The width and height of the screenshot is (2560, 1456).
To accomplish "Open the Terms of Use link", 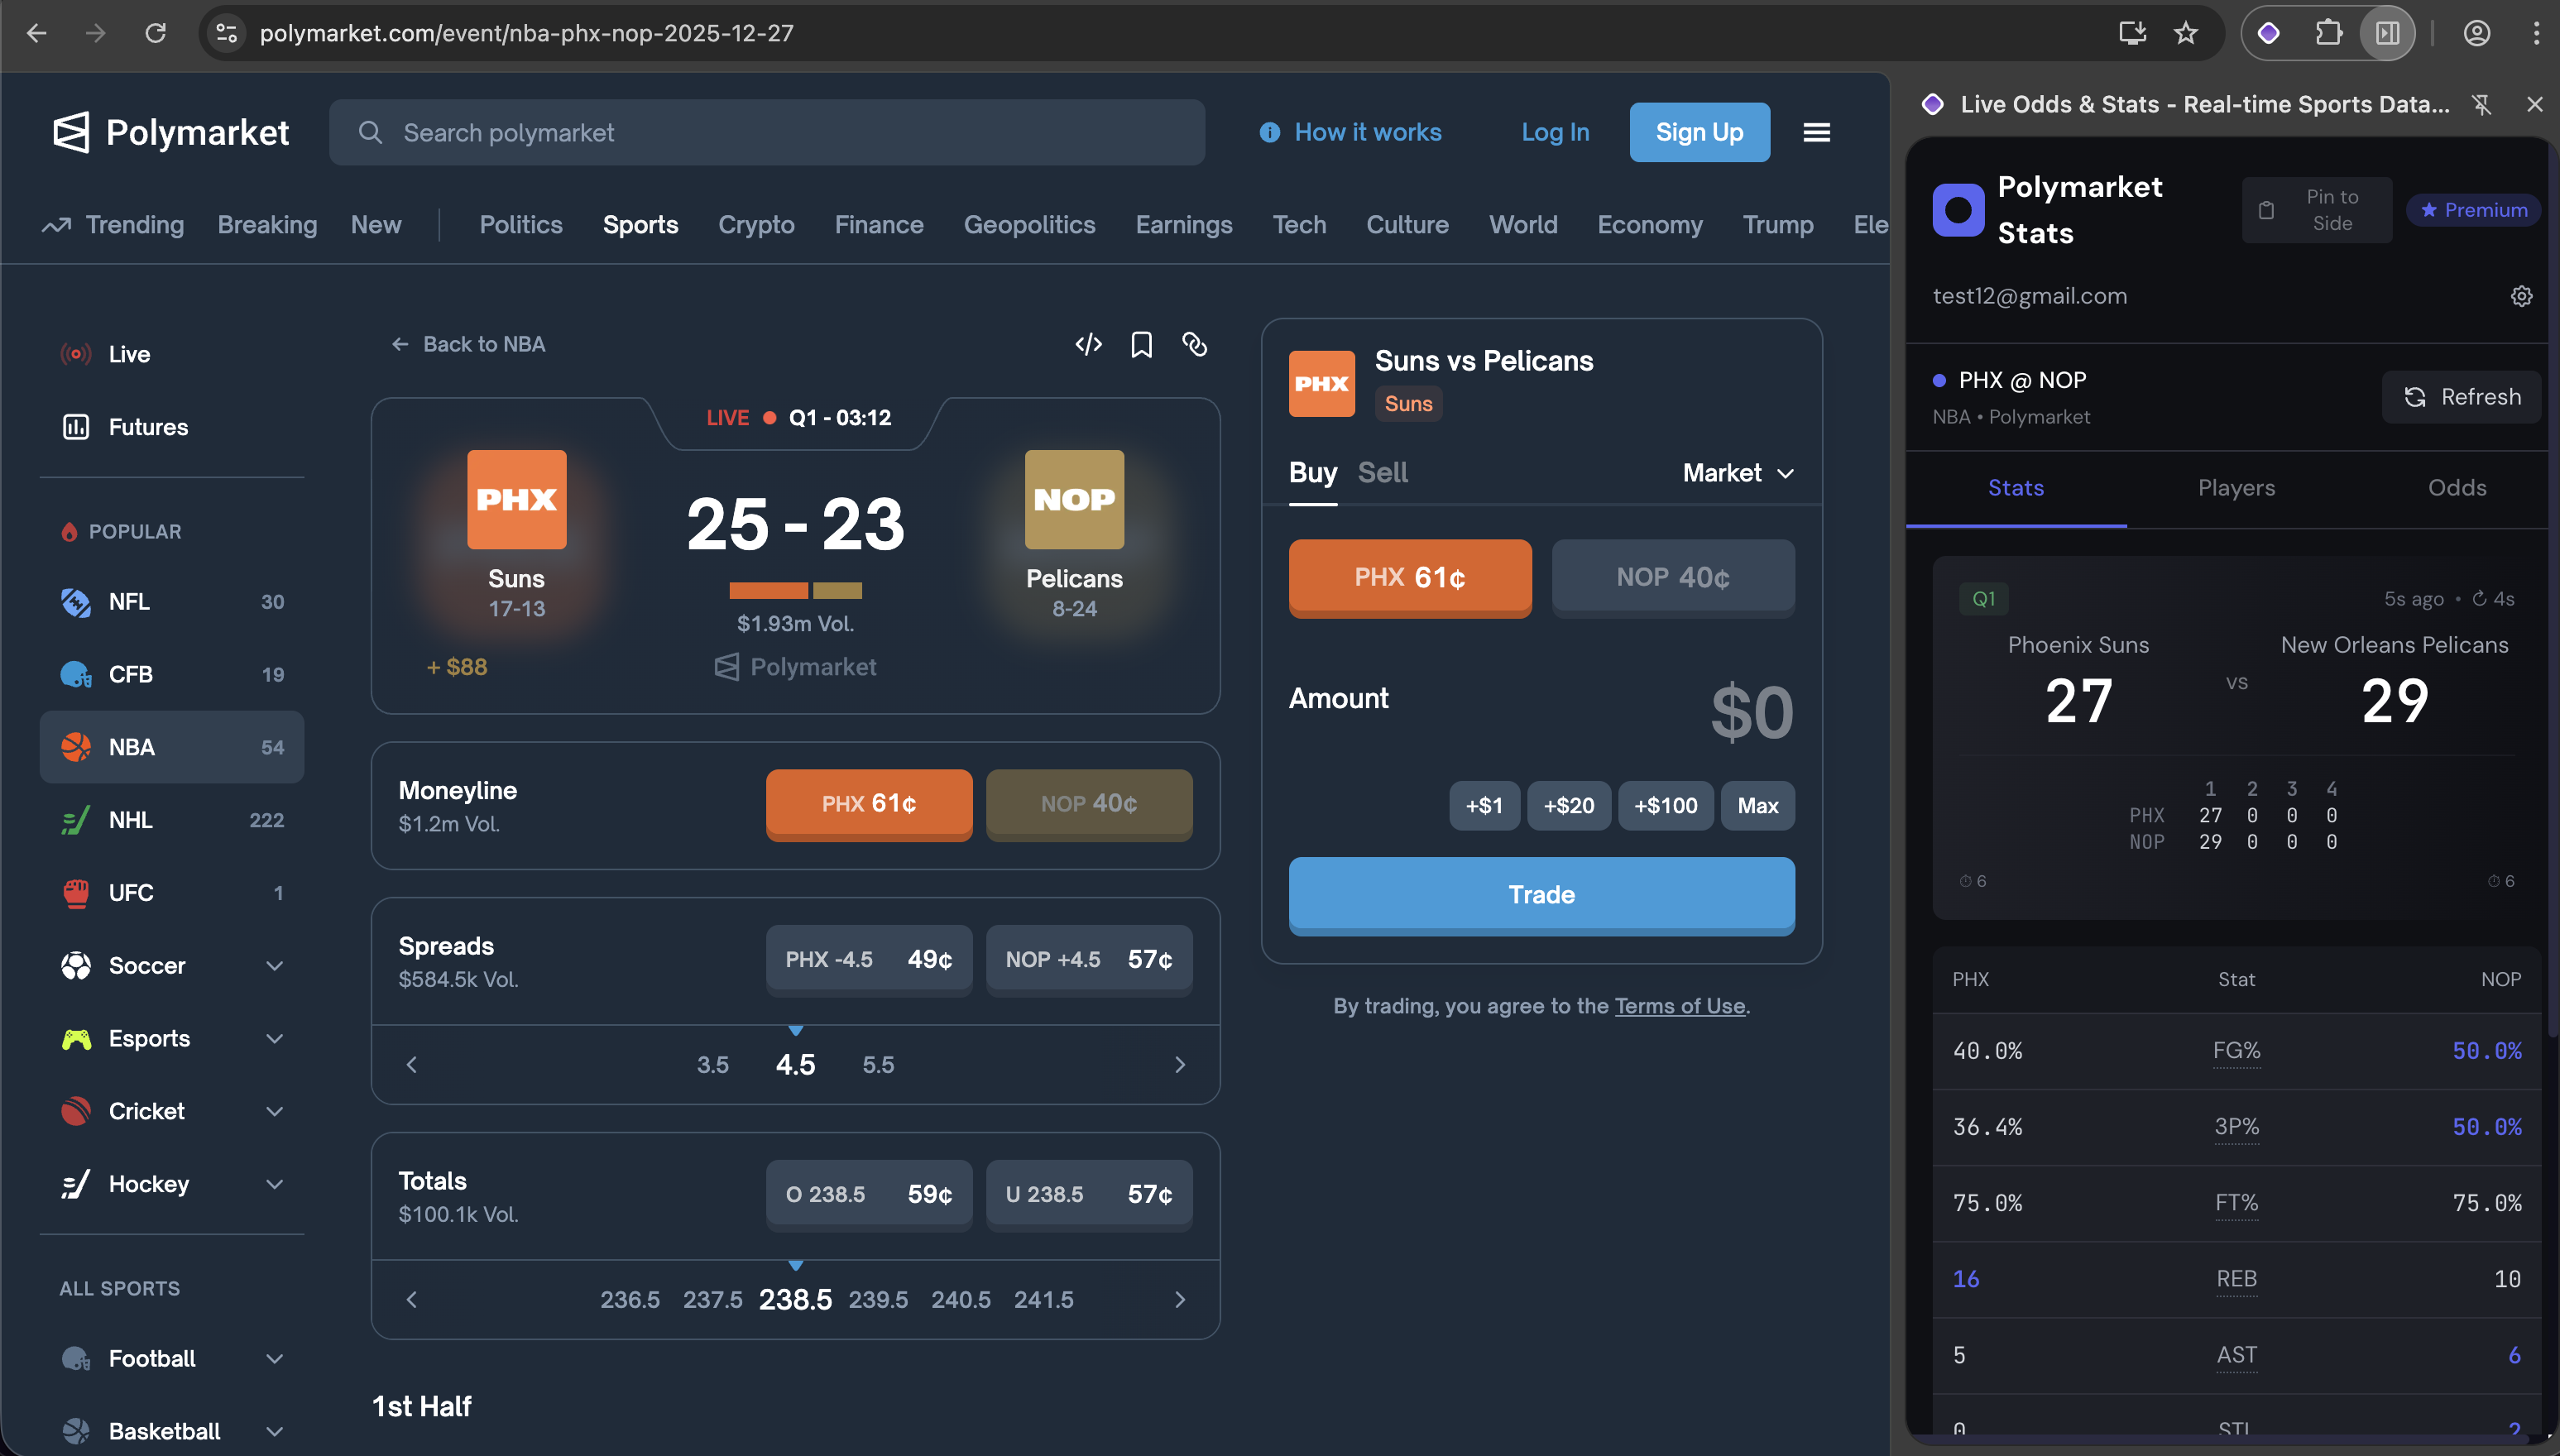I will [x=1680, y=1006].
